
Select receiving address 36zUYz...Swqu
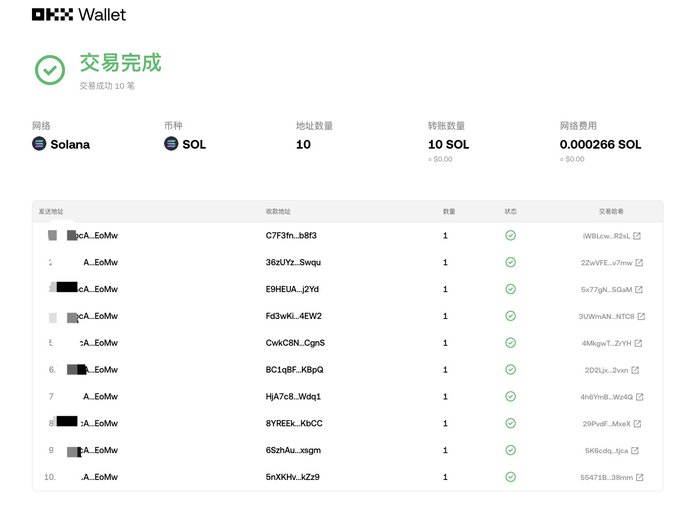(293, 262)
